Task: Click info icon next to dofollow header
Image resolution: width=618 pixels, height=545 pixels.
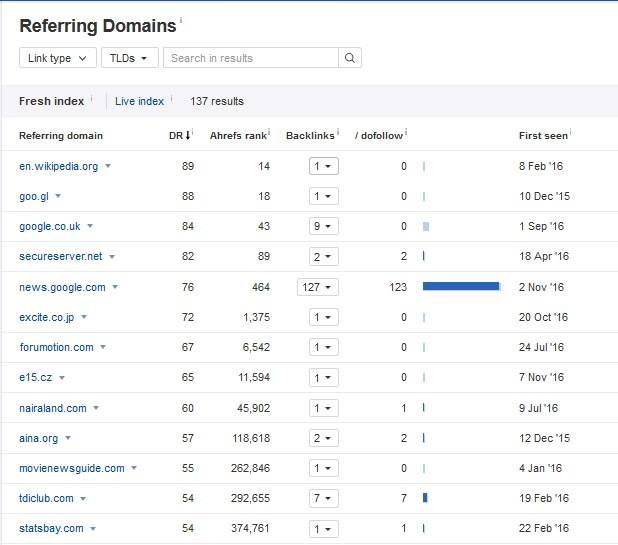Action: pyautogui.click(x=406, y=132)
